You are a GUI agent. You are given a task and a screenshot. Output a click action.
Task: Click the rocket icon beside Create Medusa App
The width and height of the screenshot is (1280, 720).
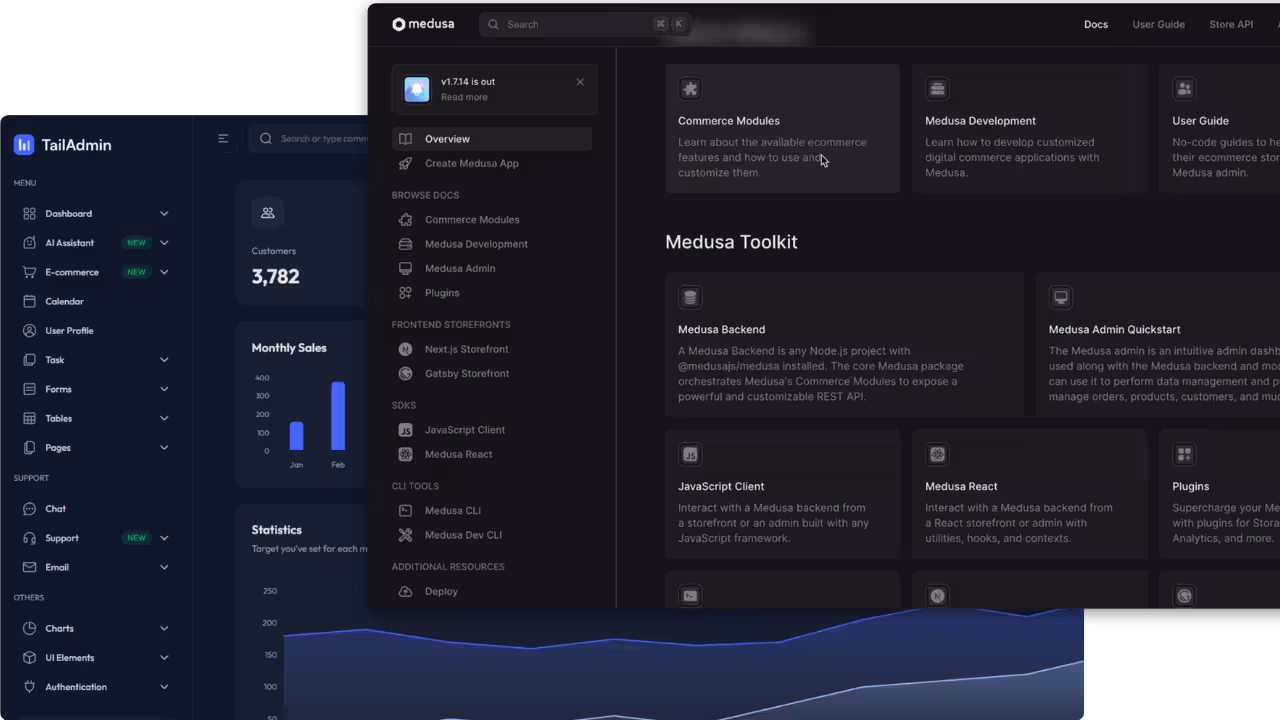[405, 163]
